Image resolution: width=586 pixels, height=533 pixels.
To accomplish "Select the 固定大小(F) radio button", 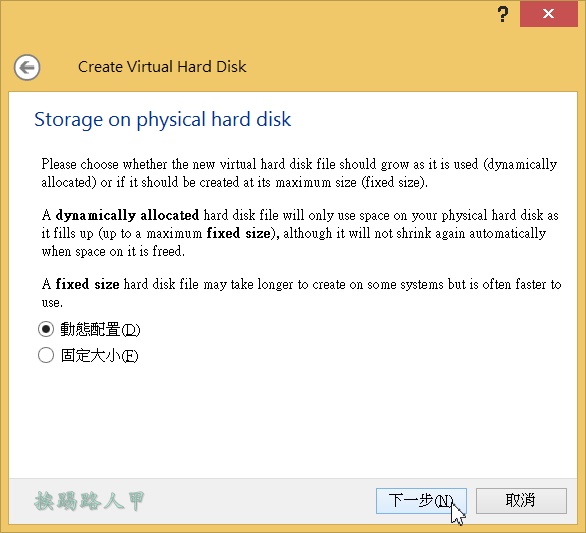I will (x=46, y=355).
